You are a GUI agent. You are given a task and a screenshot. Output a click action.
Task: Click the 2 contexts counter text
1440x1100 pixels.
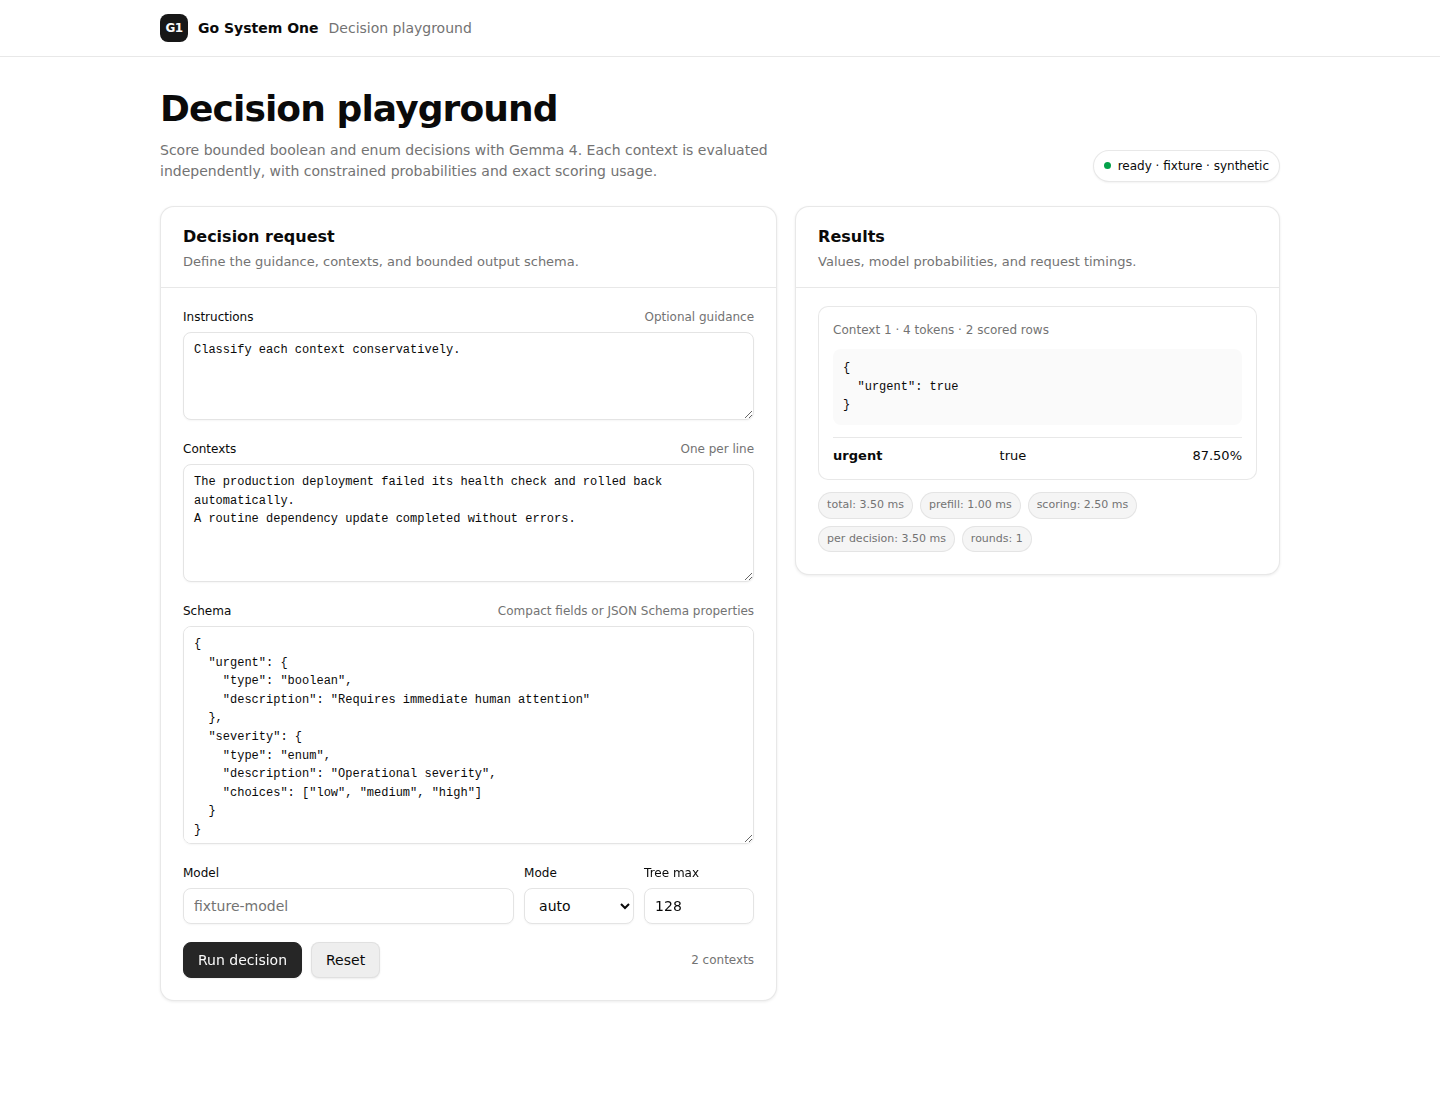(722, 960)
